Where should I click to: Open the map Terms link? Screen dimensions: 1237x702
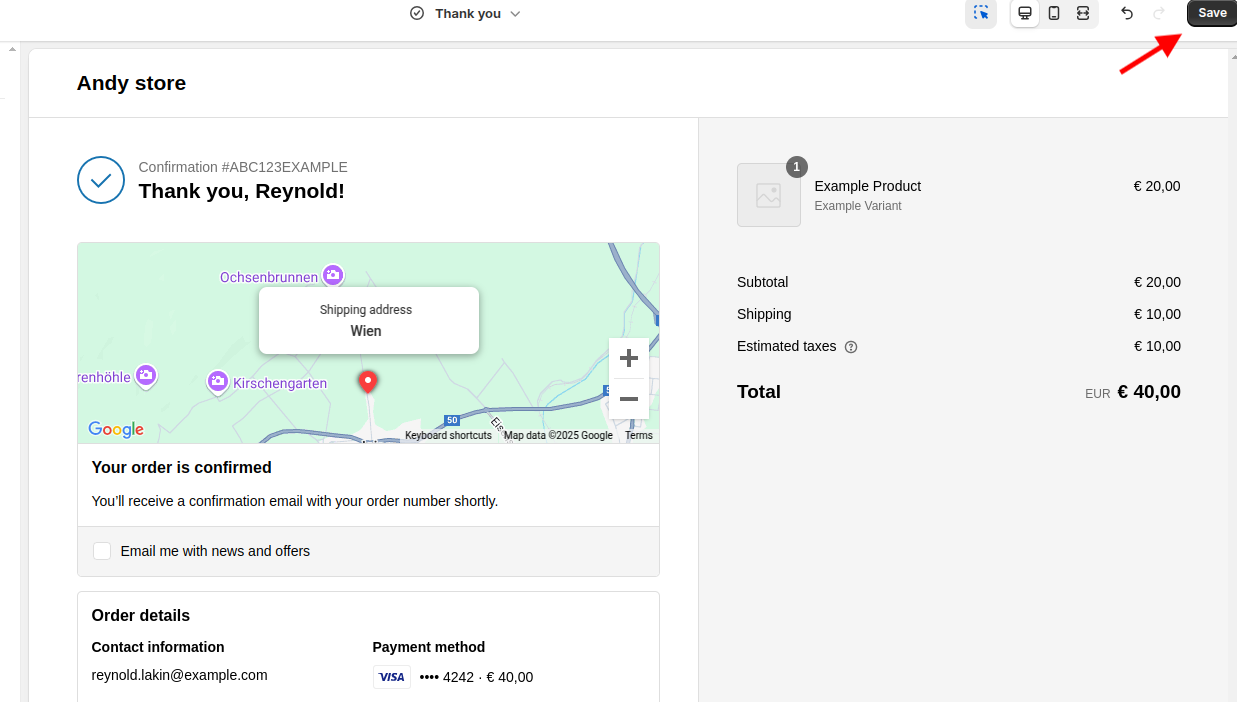pos(639,436)
